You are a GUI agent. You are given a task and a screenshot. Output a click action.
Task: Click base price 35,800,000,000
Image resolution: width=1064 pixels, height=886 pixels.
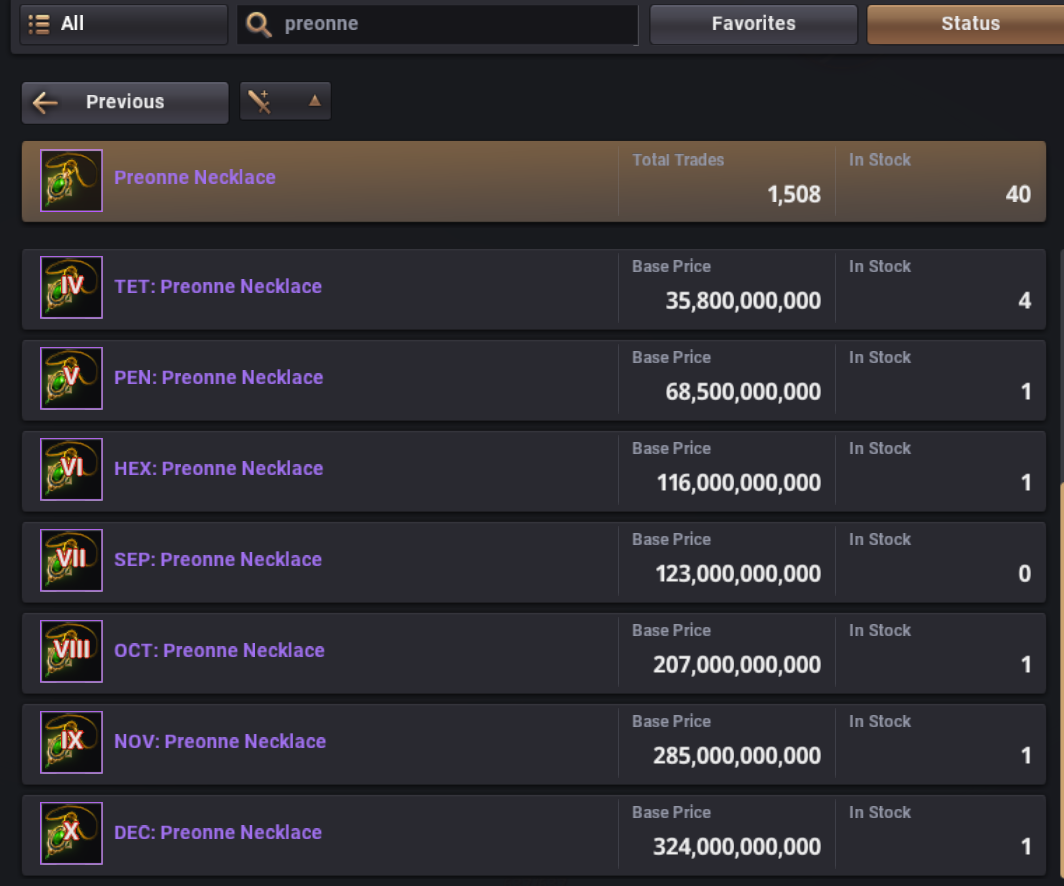click(x=743, y=301)
